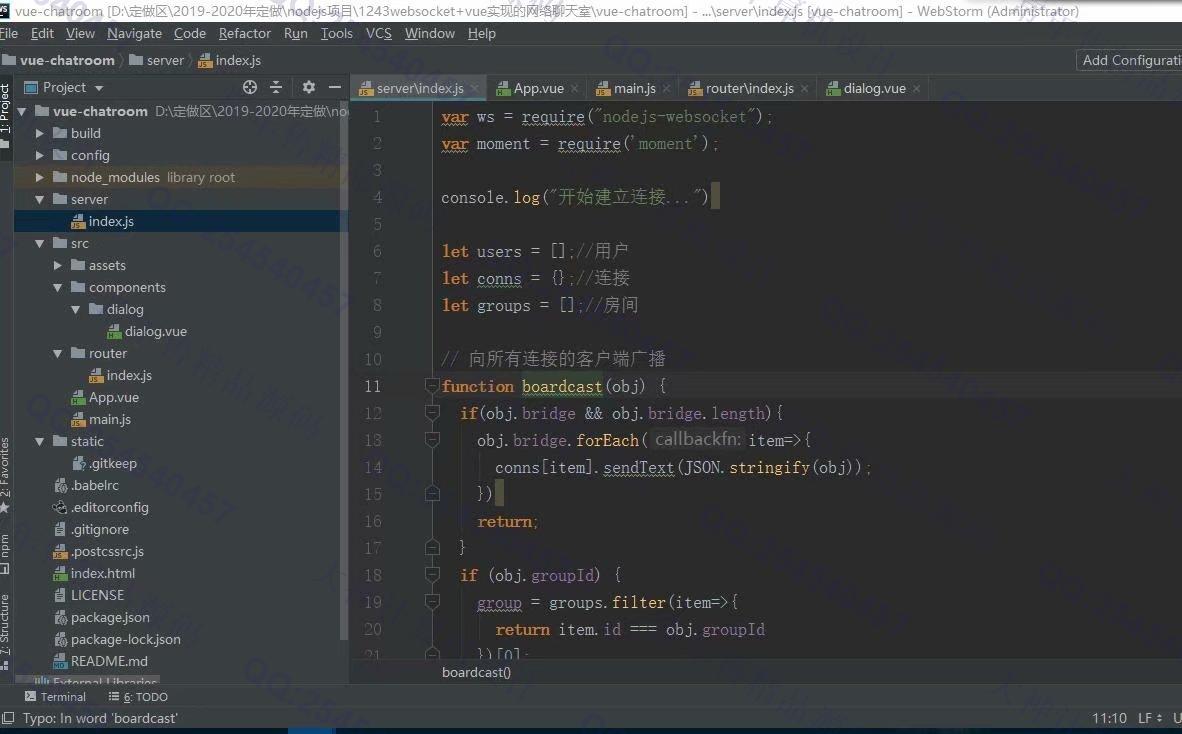The image size is (1182, 734).
Task: Collapse the components folder
Action: pyautogui.click(x=57, y=288)
